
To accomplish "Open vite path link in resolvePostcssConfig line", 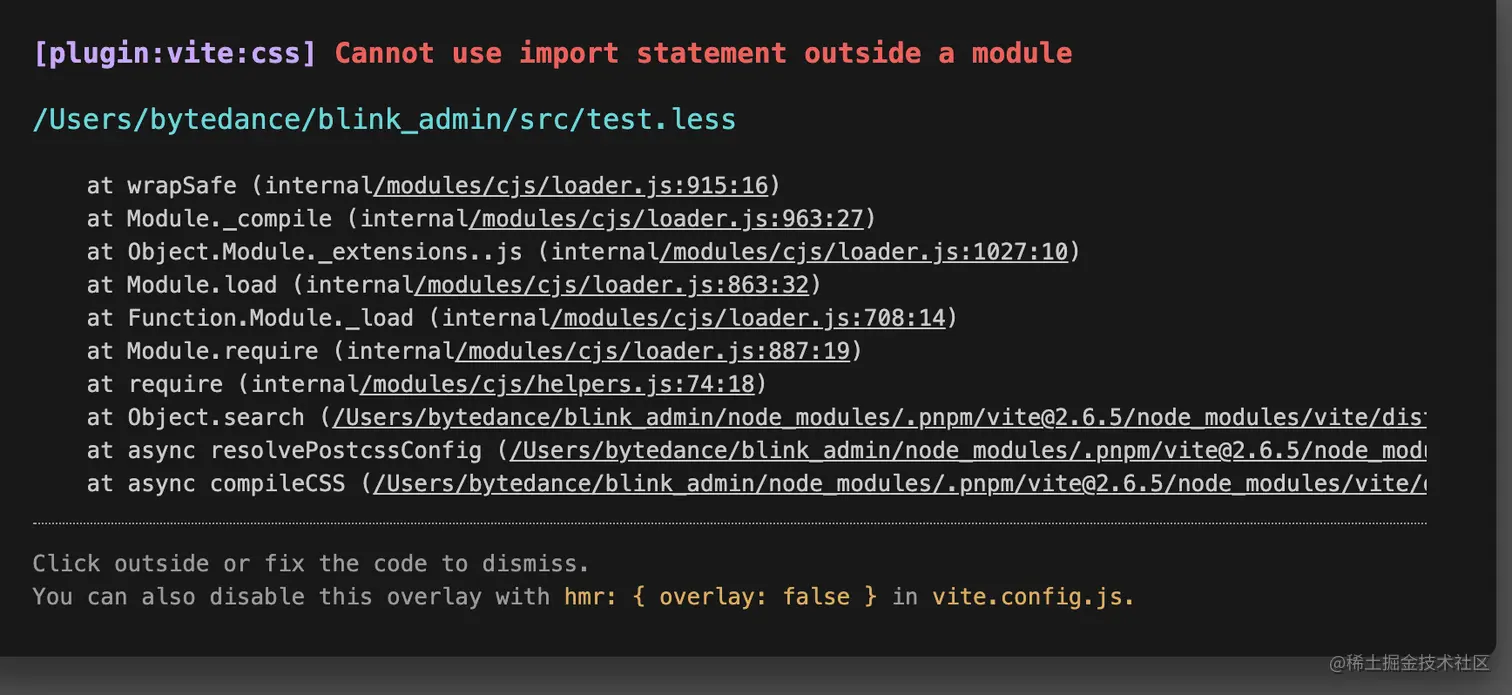I will [x=968, y=450].
